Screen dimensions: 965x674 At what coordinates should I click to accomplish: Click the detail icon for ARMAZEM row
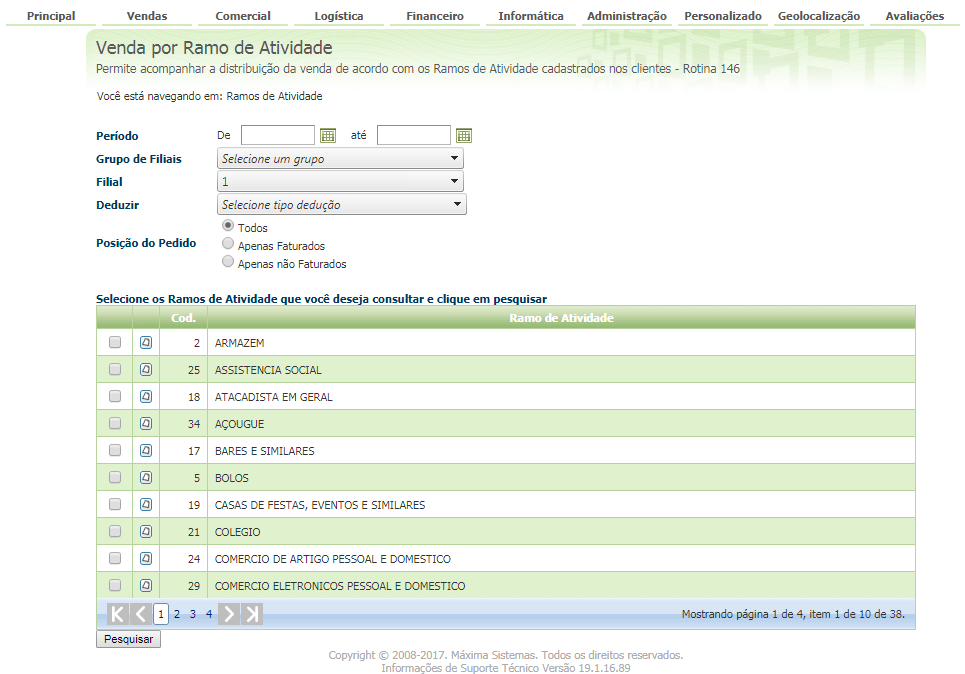(x=146, y=342)
